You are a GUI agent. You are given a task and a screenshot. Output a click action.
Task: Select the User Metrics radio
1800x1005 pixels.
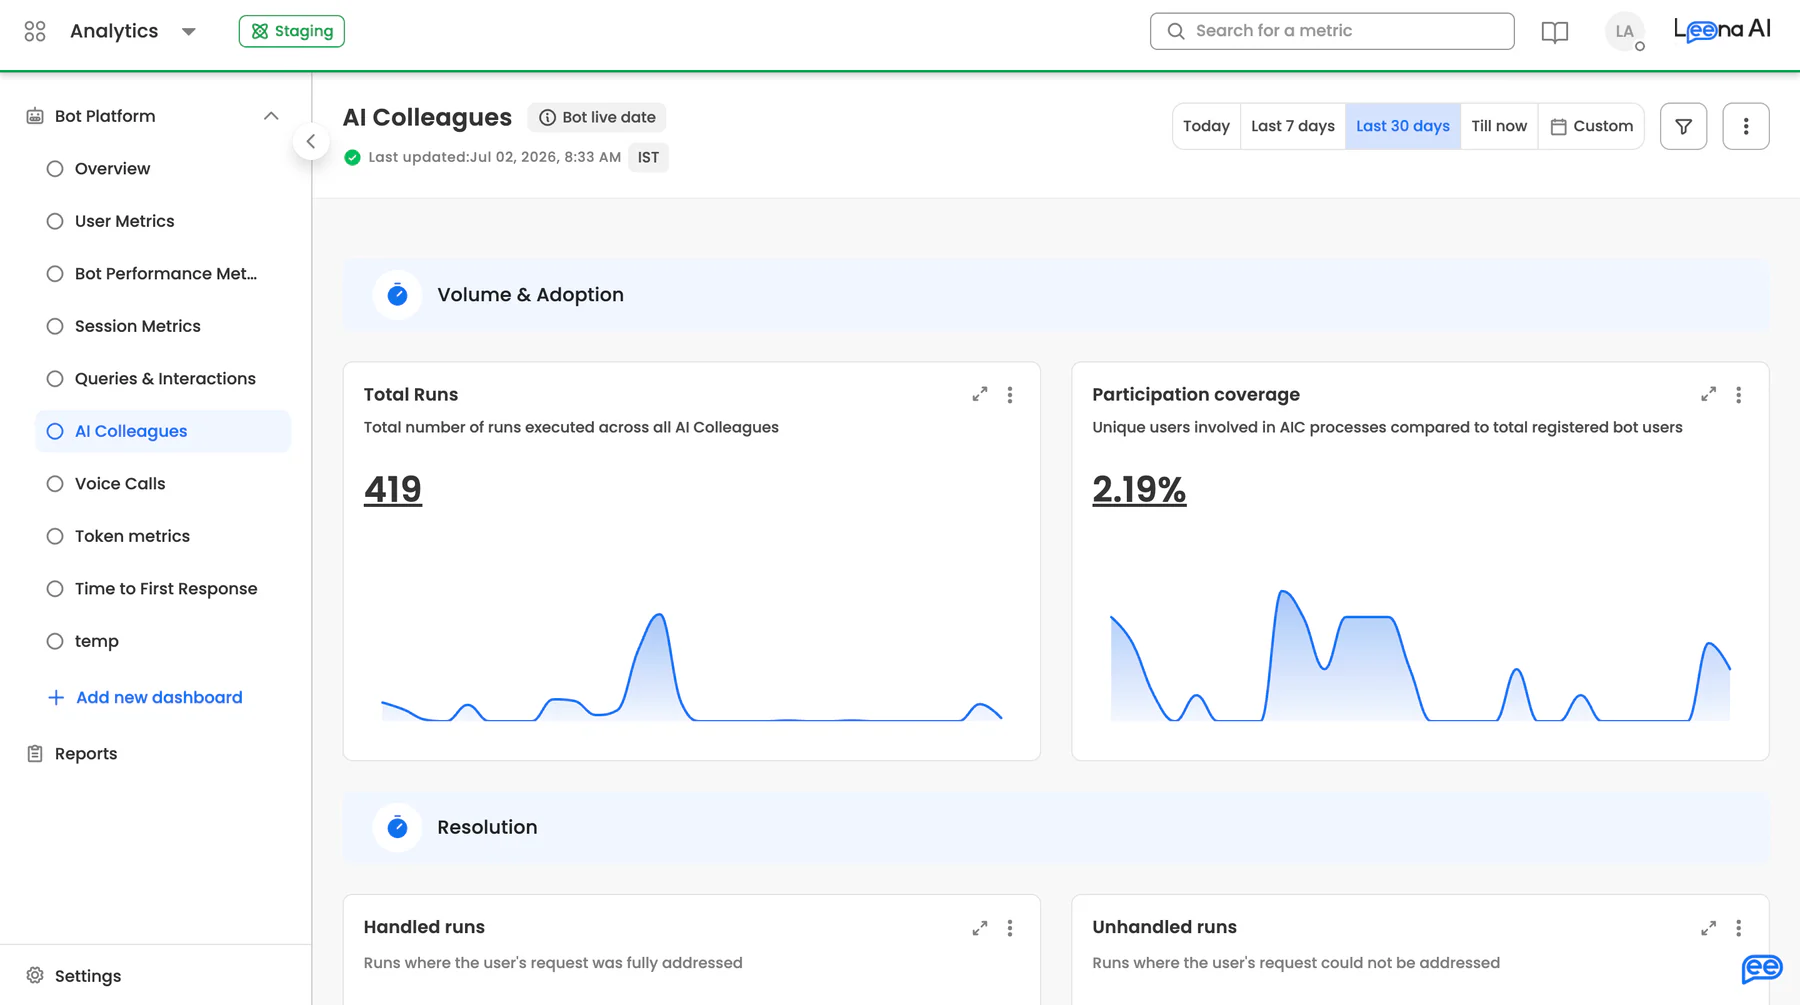[55, 221]
